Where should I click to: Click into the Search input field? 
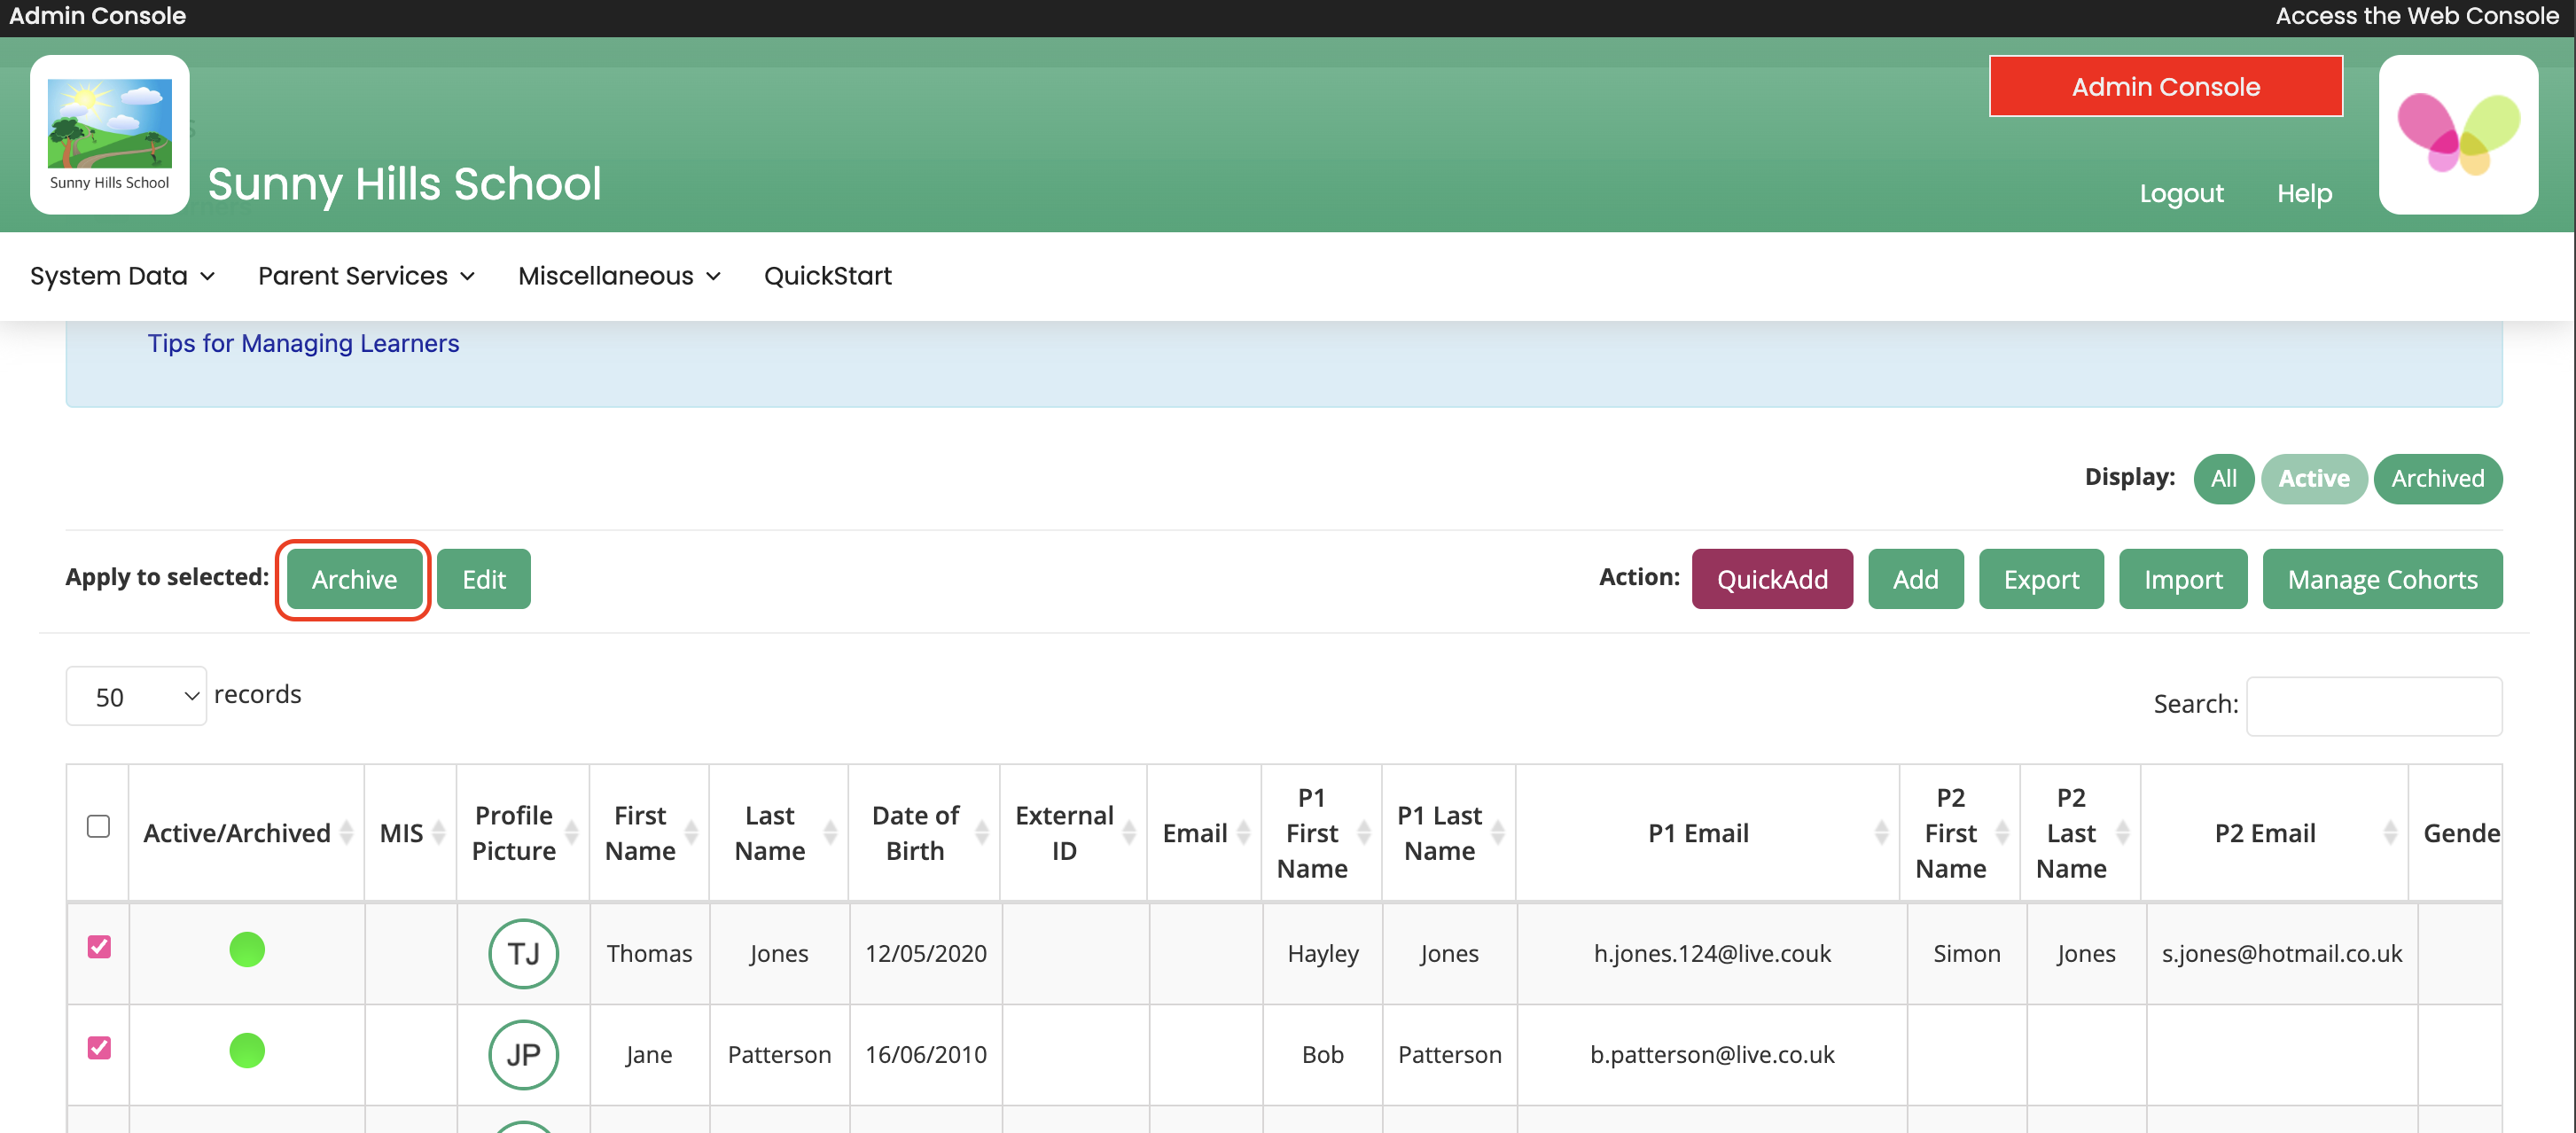point(2373,706)
